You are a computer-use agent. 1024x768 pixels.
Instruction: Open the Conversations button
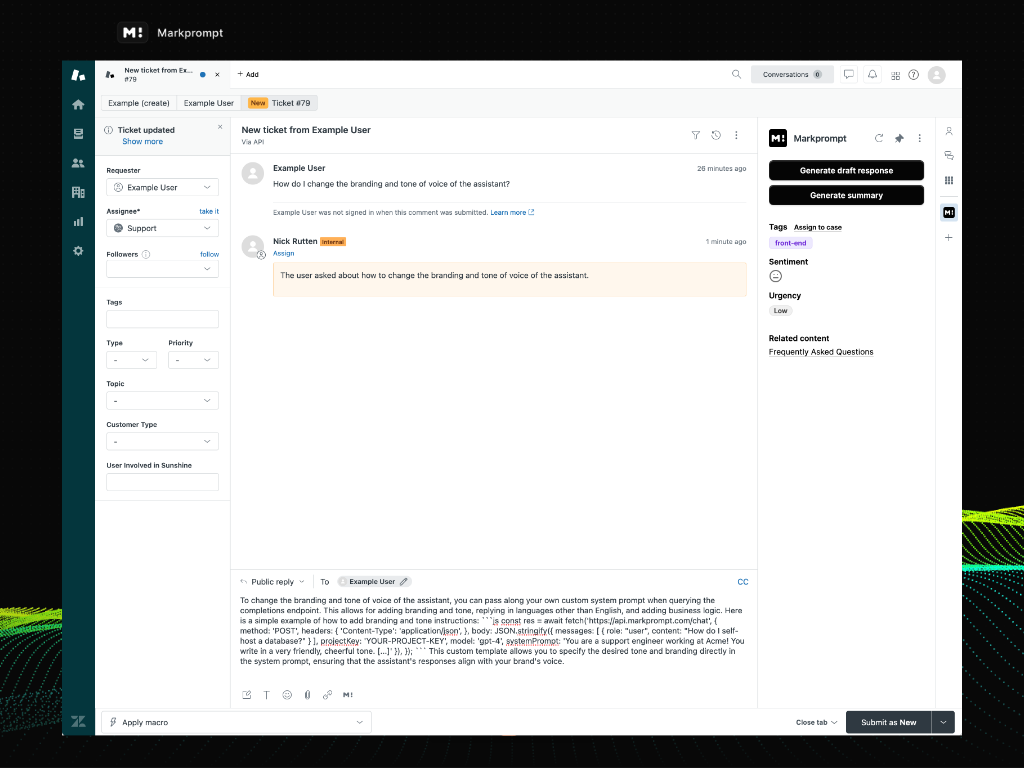click(x=792, y=74)
